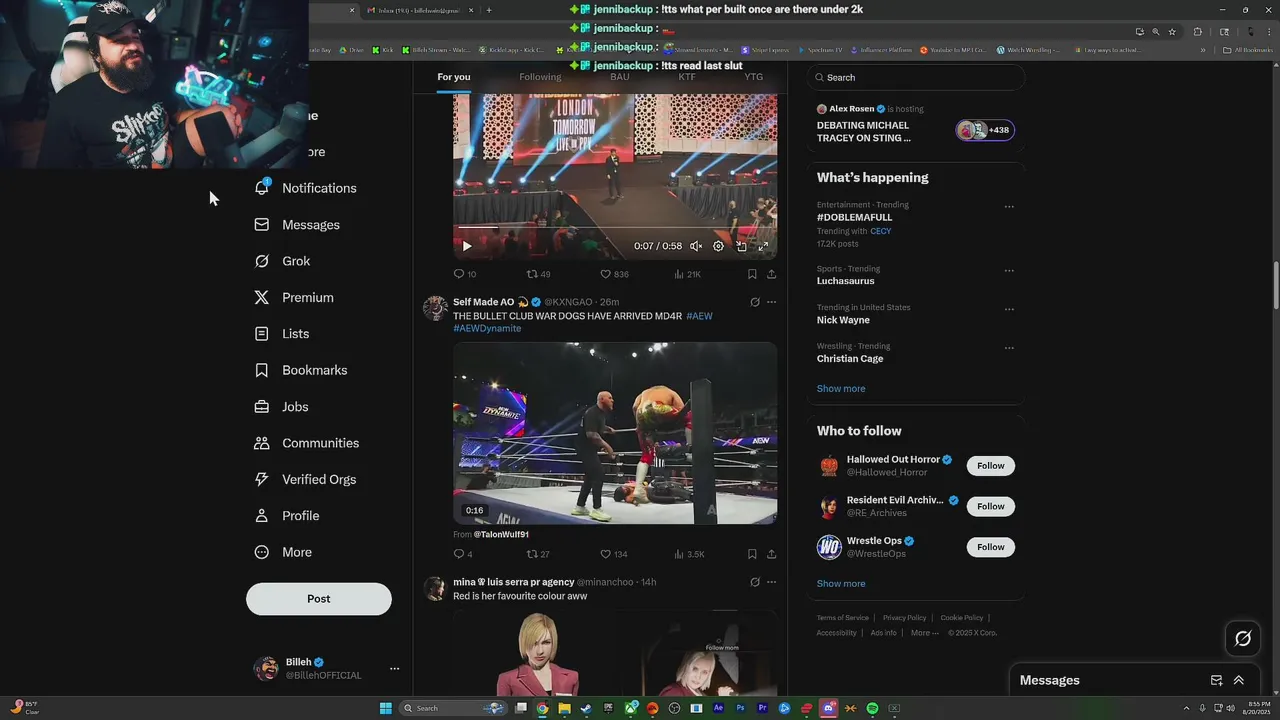Screen dimensions: 1280x720
Task: Open the #AEW hashtag link
Action: [x=699, y=316]
